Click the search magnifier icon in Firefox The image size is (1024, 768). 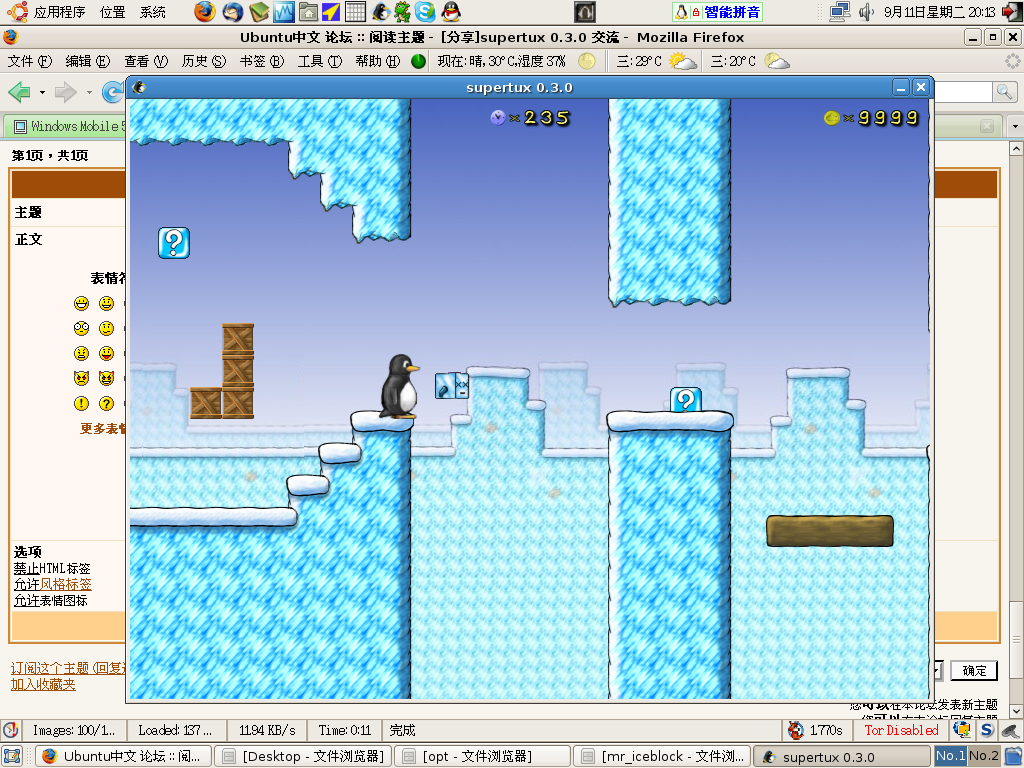(1004, 92)
